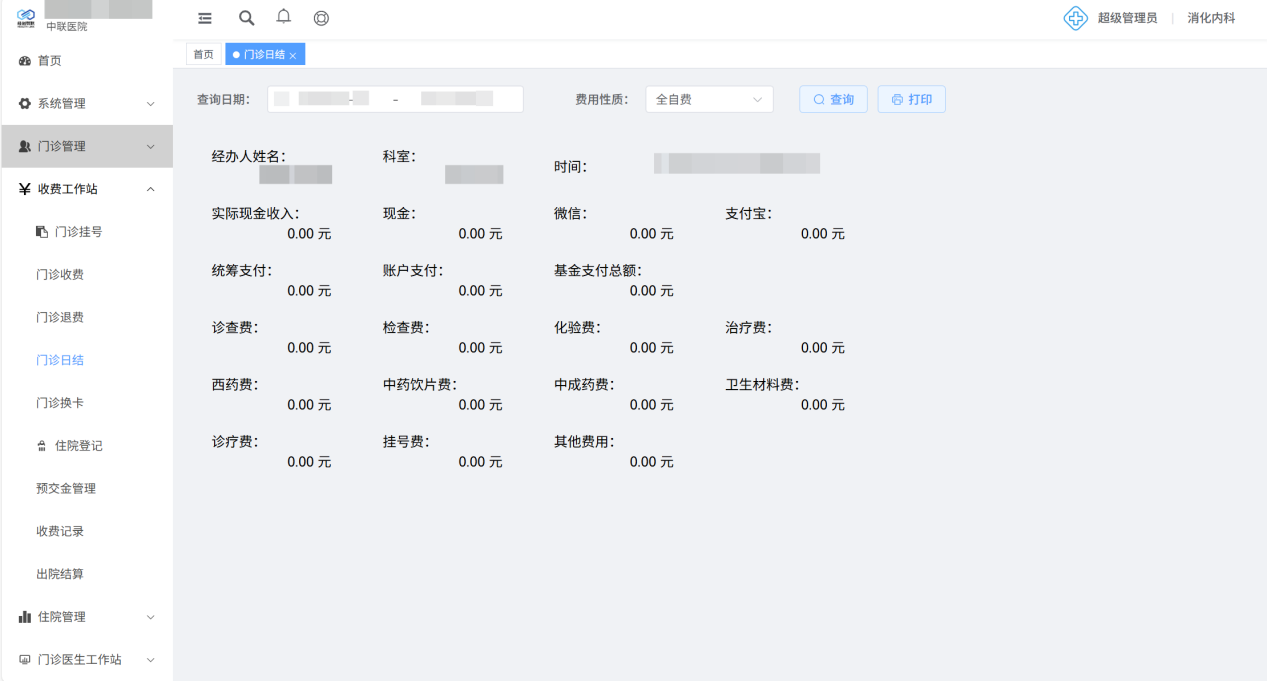The height and width of the screenshot is (681, 1267).
Task: Open 预交金管理 in the sidebar
Action: [x=66, y=489]
